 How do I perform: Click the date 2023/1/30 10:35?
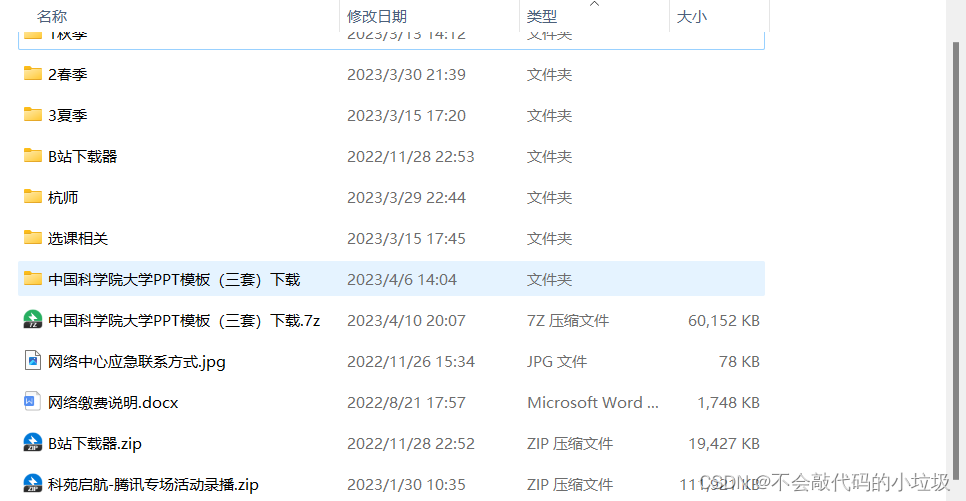pyautogui.click(x=407, y=485)
